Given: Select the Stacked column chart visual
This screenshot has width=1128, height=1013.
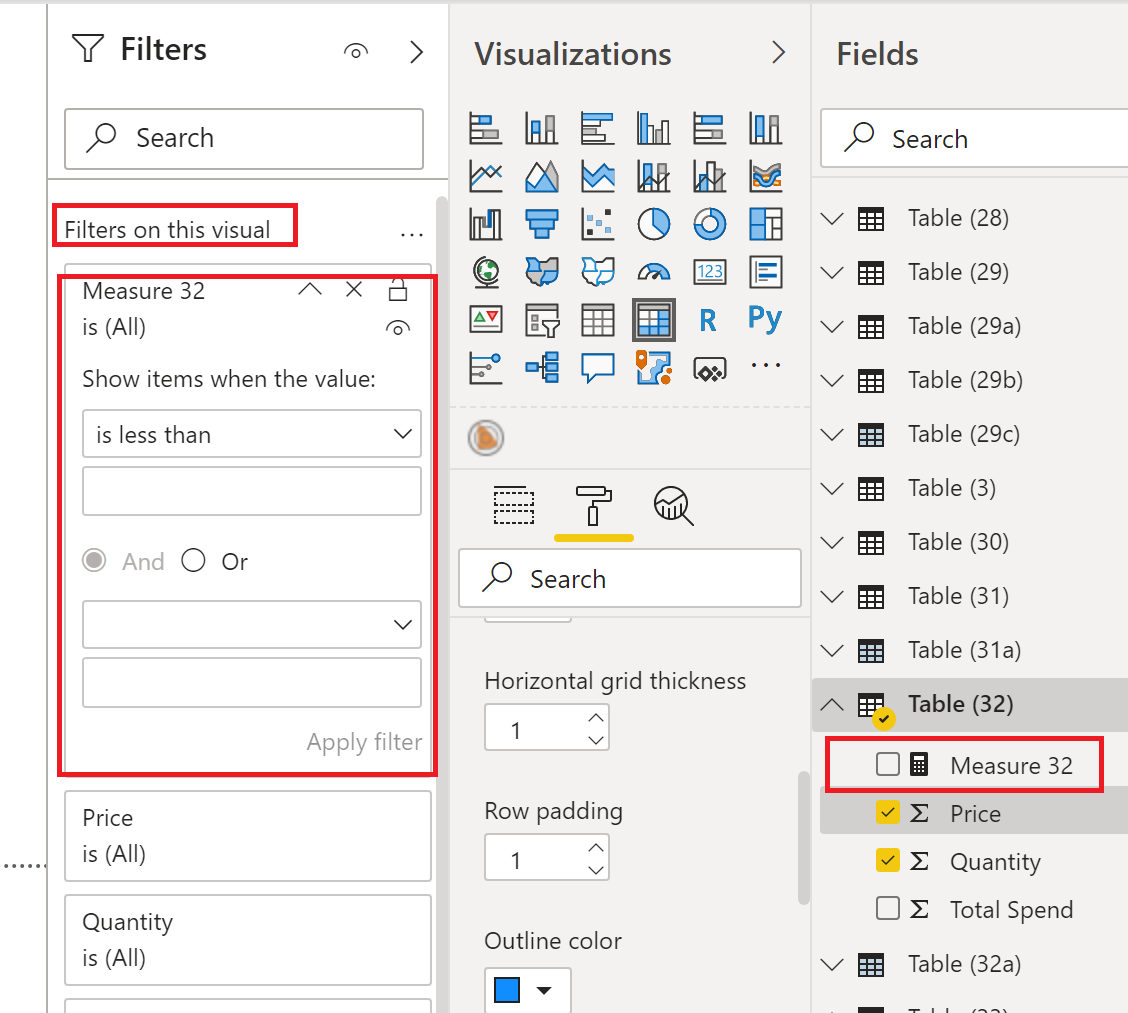Looking at the screenshot, I should [541, 129].
